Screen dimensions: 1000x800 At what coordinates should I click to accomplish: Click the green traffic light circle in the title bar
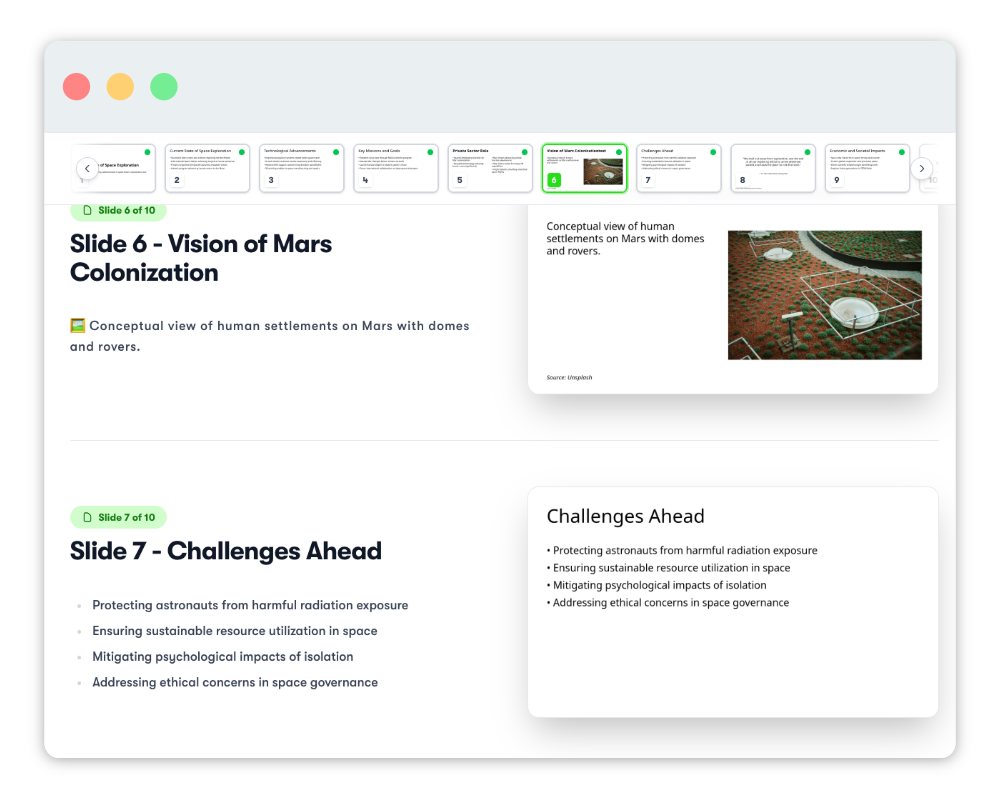tap(164, 86)
